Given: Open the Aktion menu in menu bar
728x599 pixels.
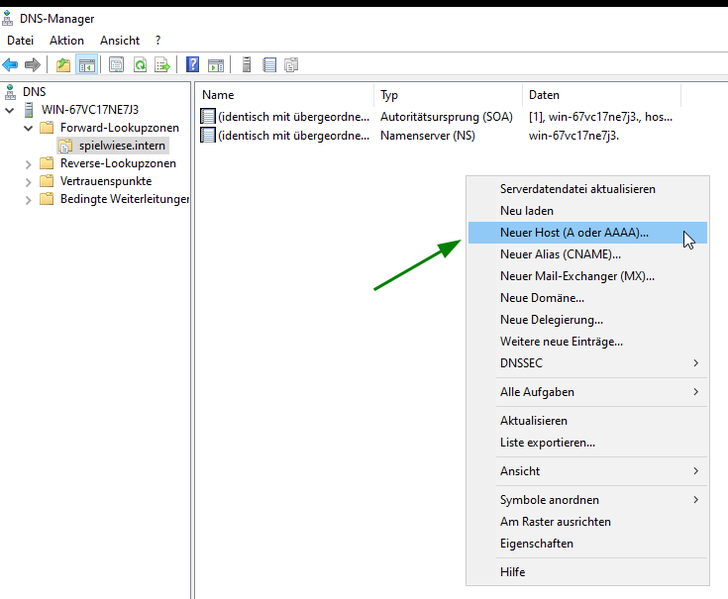Looking at the screenshot, I should click(x=67, y=40).
